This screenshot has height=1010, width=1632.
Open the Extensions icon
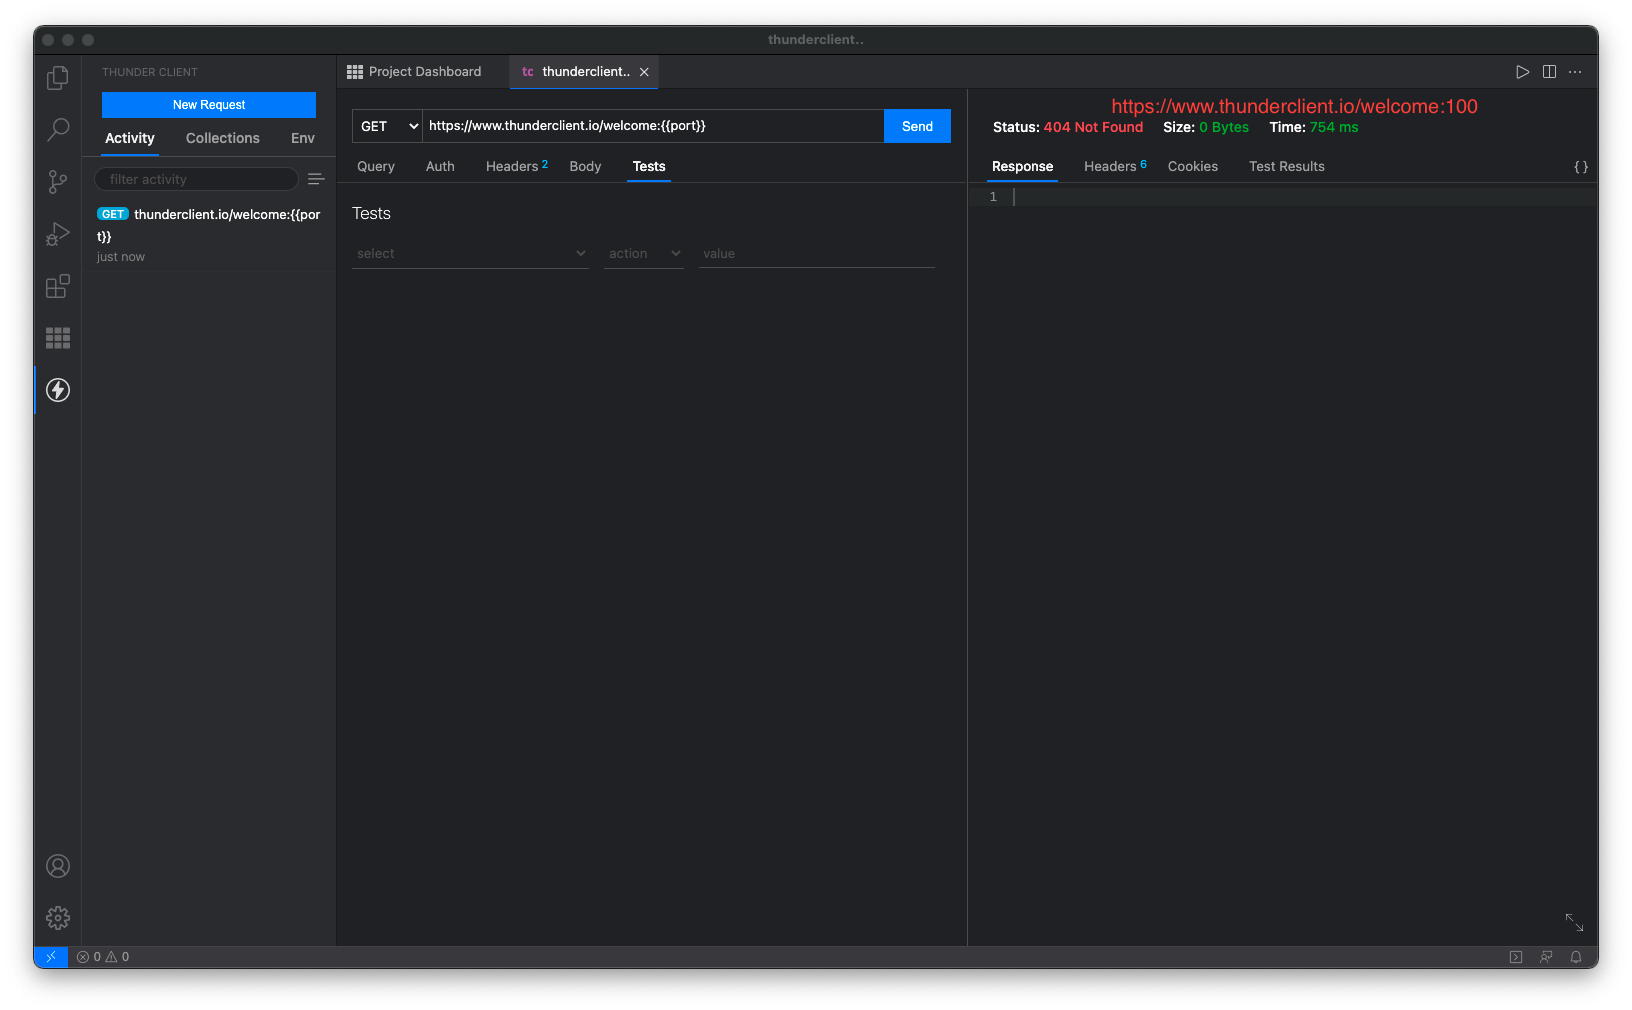pyautogui.click(x=57, y=286)
